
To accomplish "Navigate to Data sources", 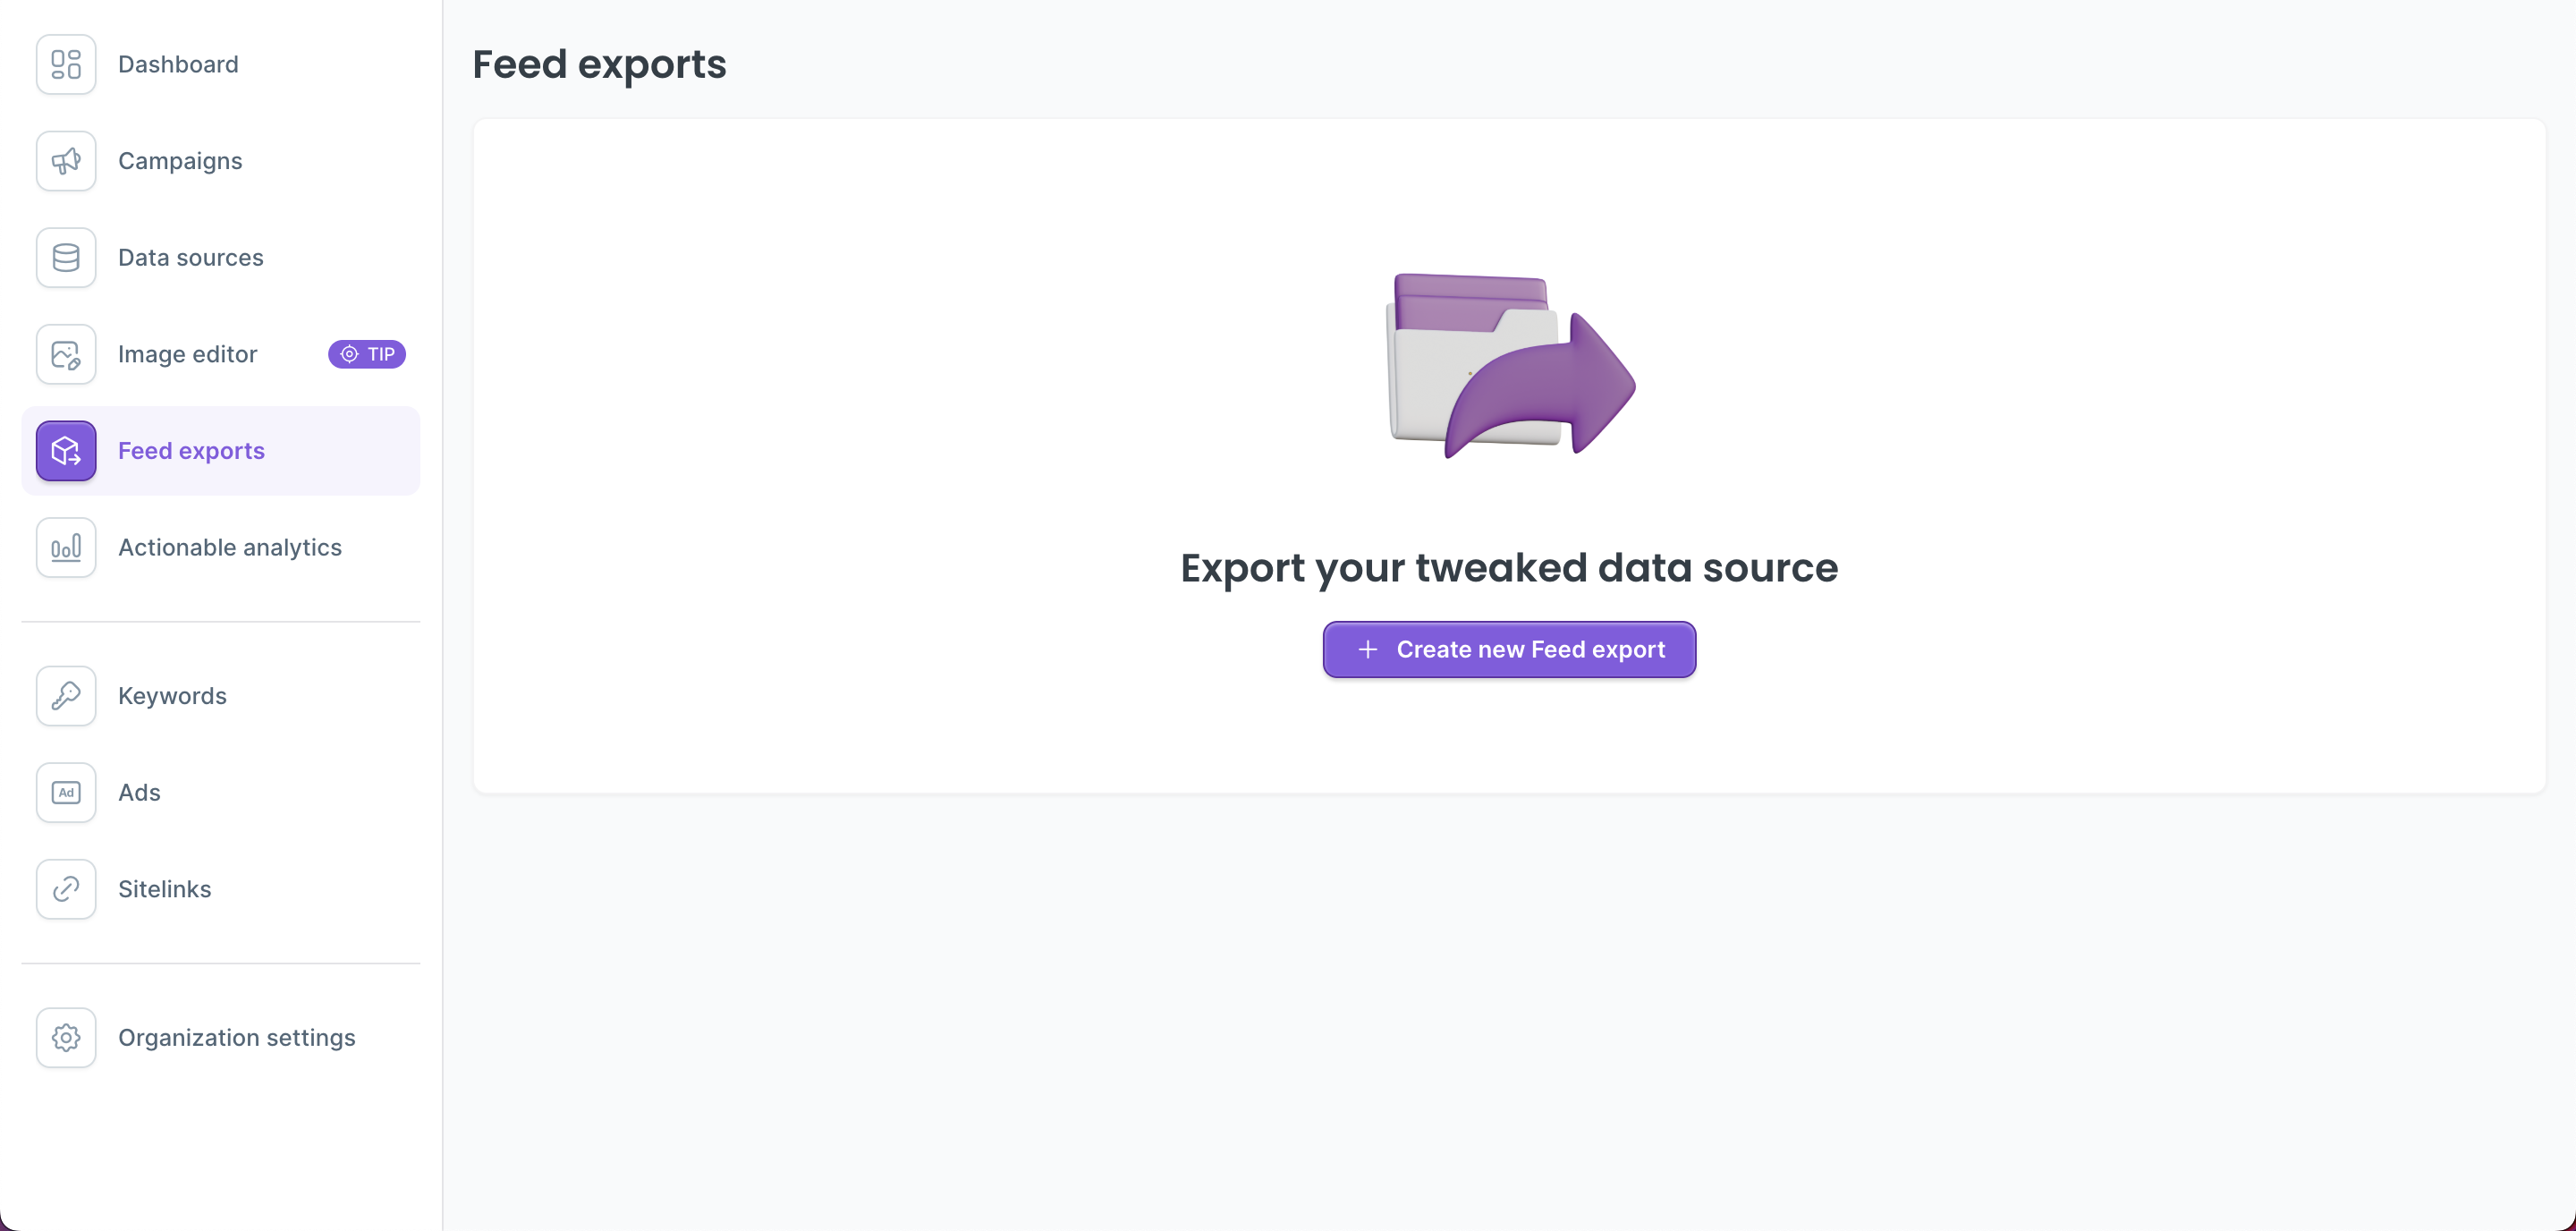I will [x=191, y=257].
